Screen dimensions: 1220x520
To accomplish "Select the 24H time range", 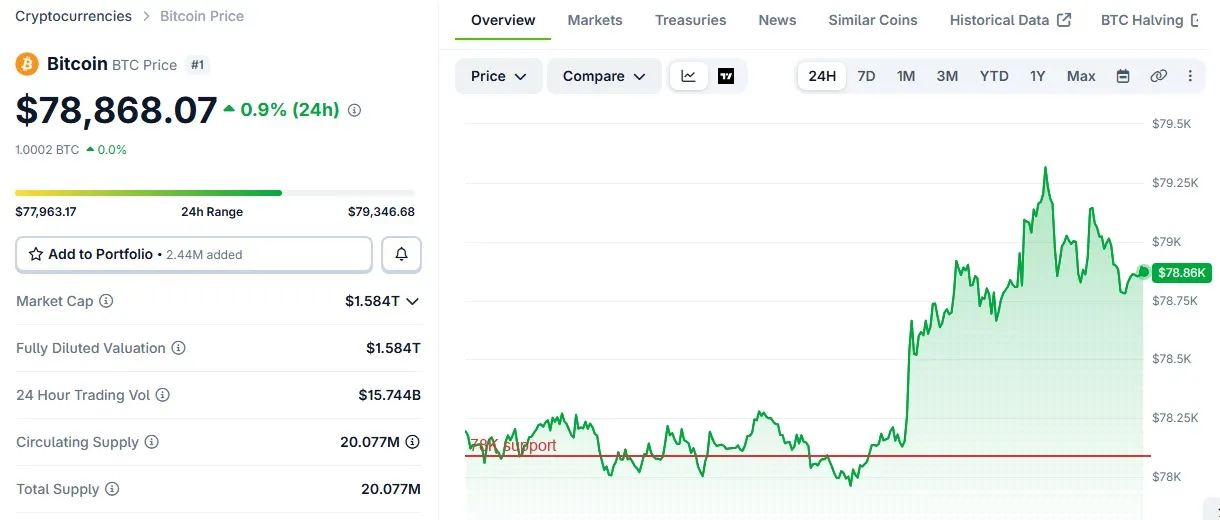I will (x=822, y=76).
